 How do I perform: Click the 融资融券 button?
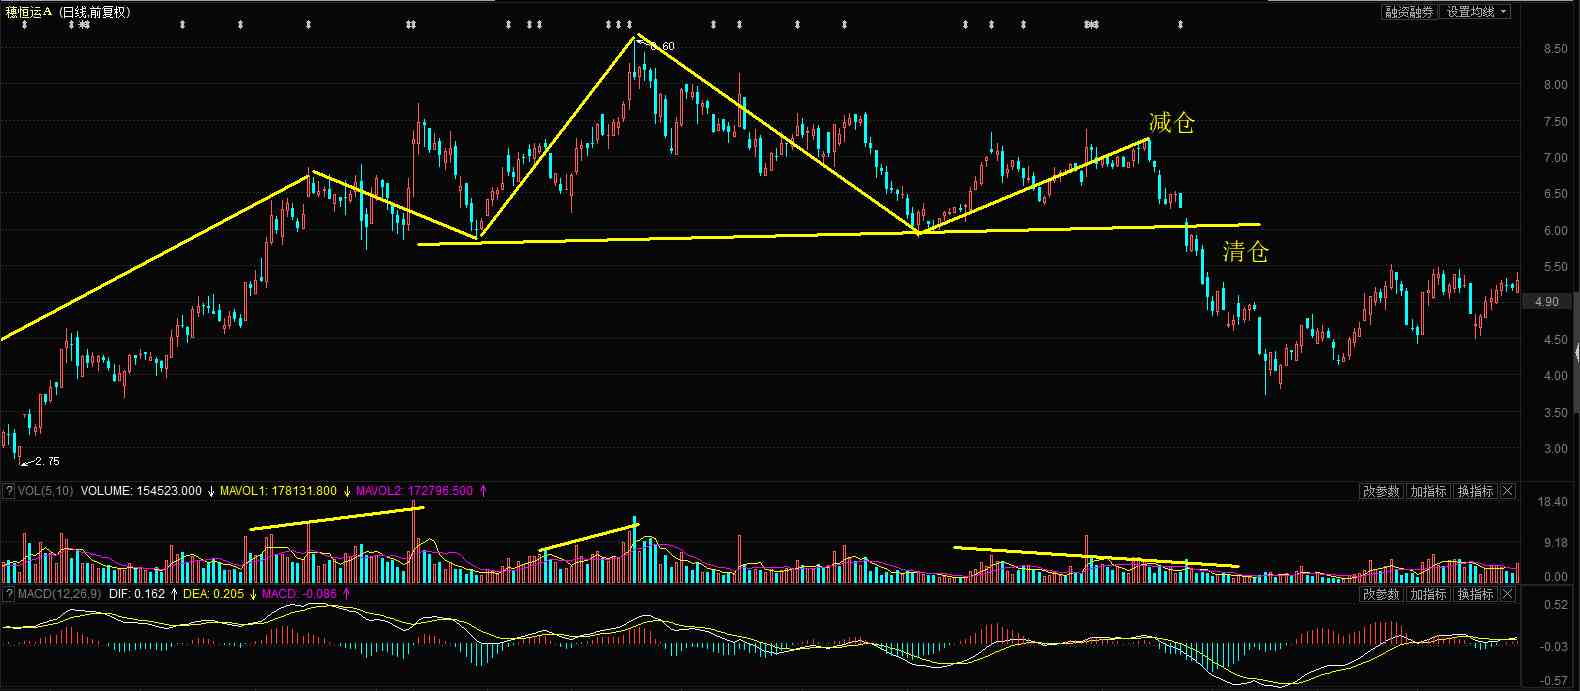(1409, 12)
